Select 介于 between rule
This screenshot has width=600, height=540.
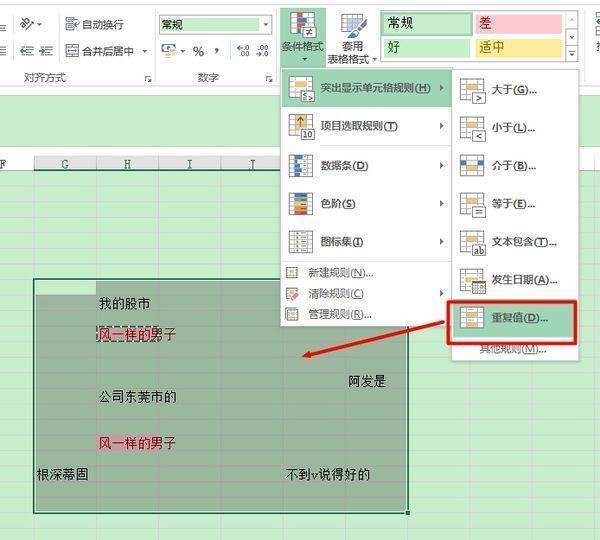click(515, 166)
